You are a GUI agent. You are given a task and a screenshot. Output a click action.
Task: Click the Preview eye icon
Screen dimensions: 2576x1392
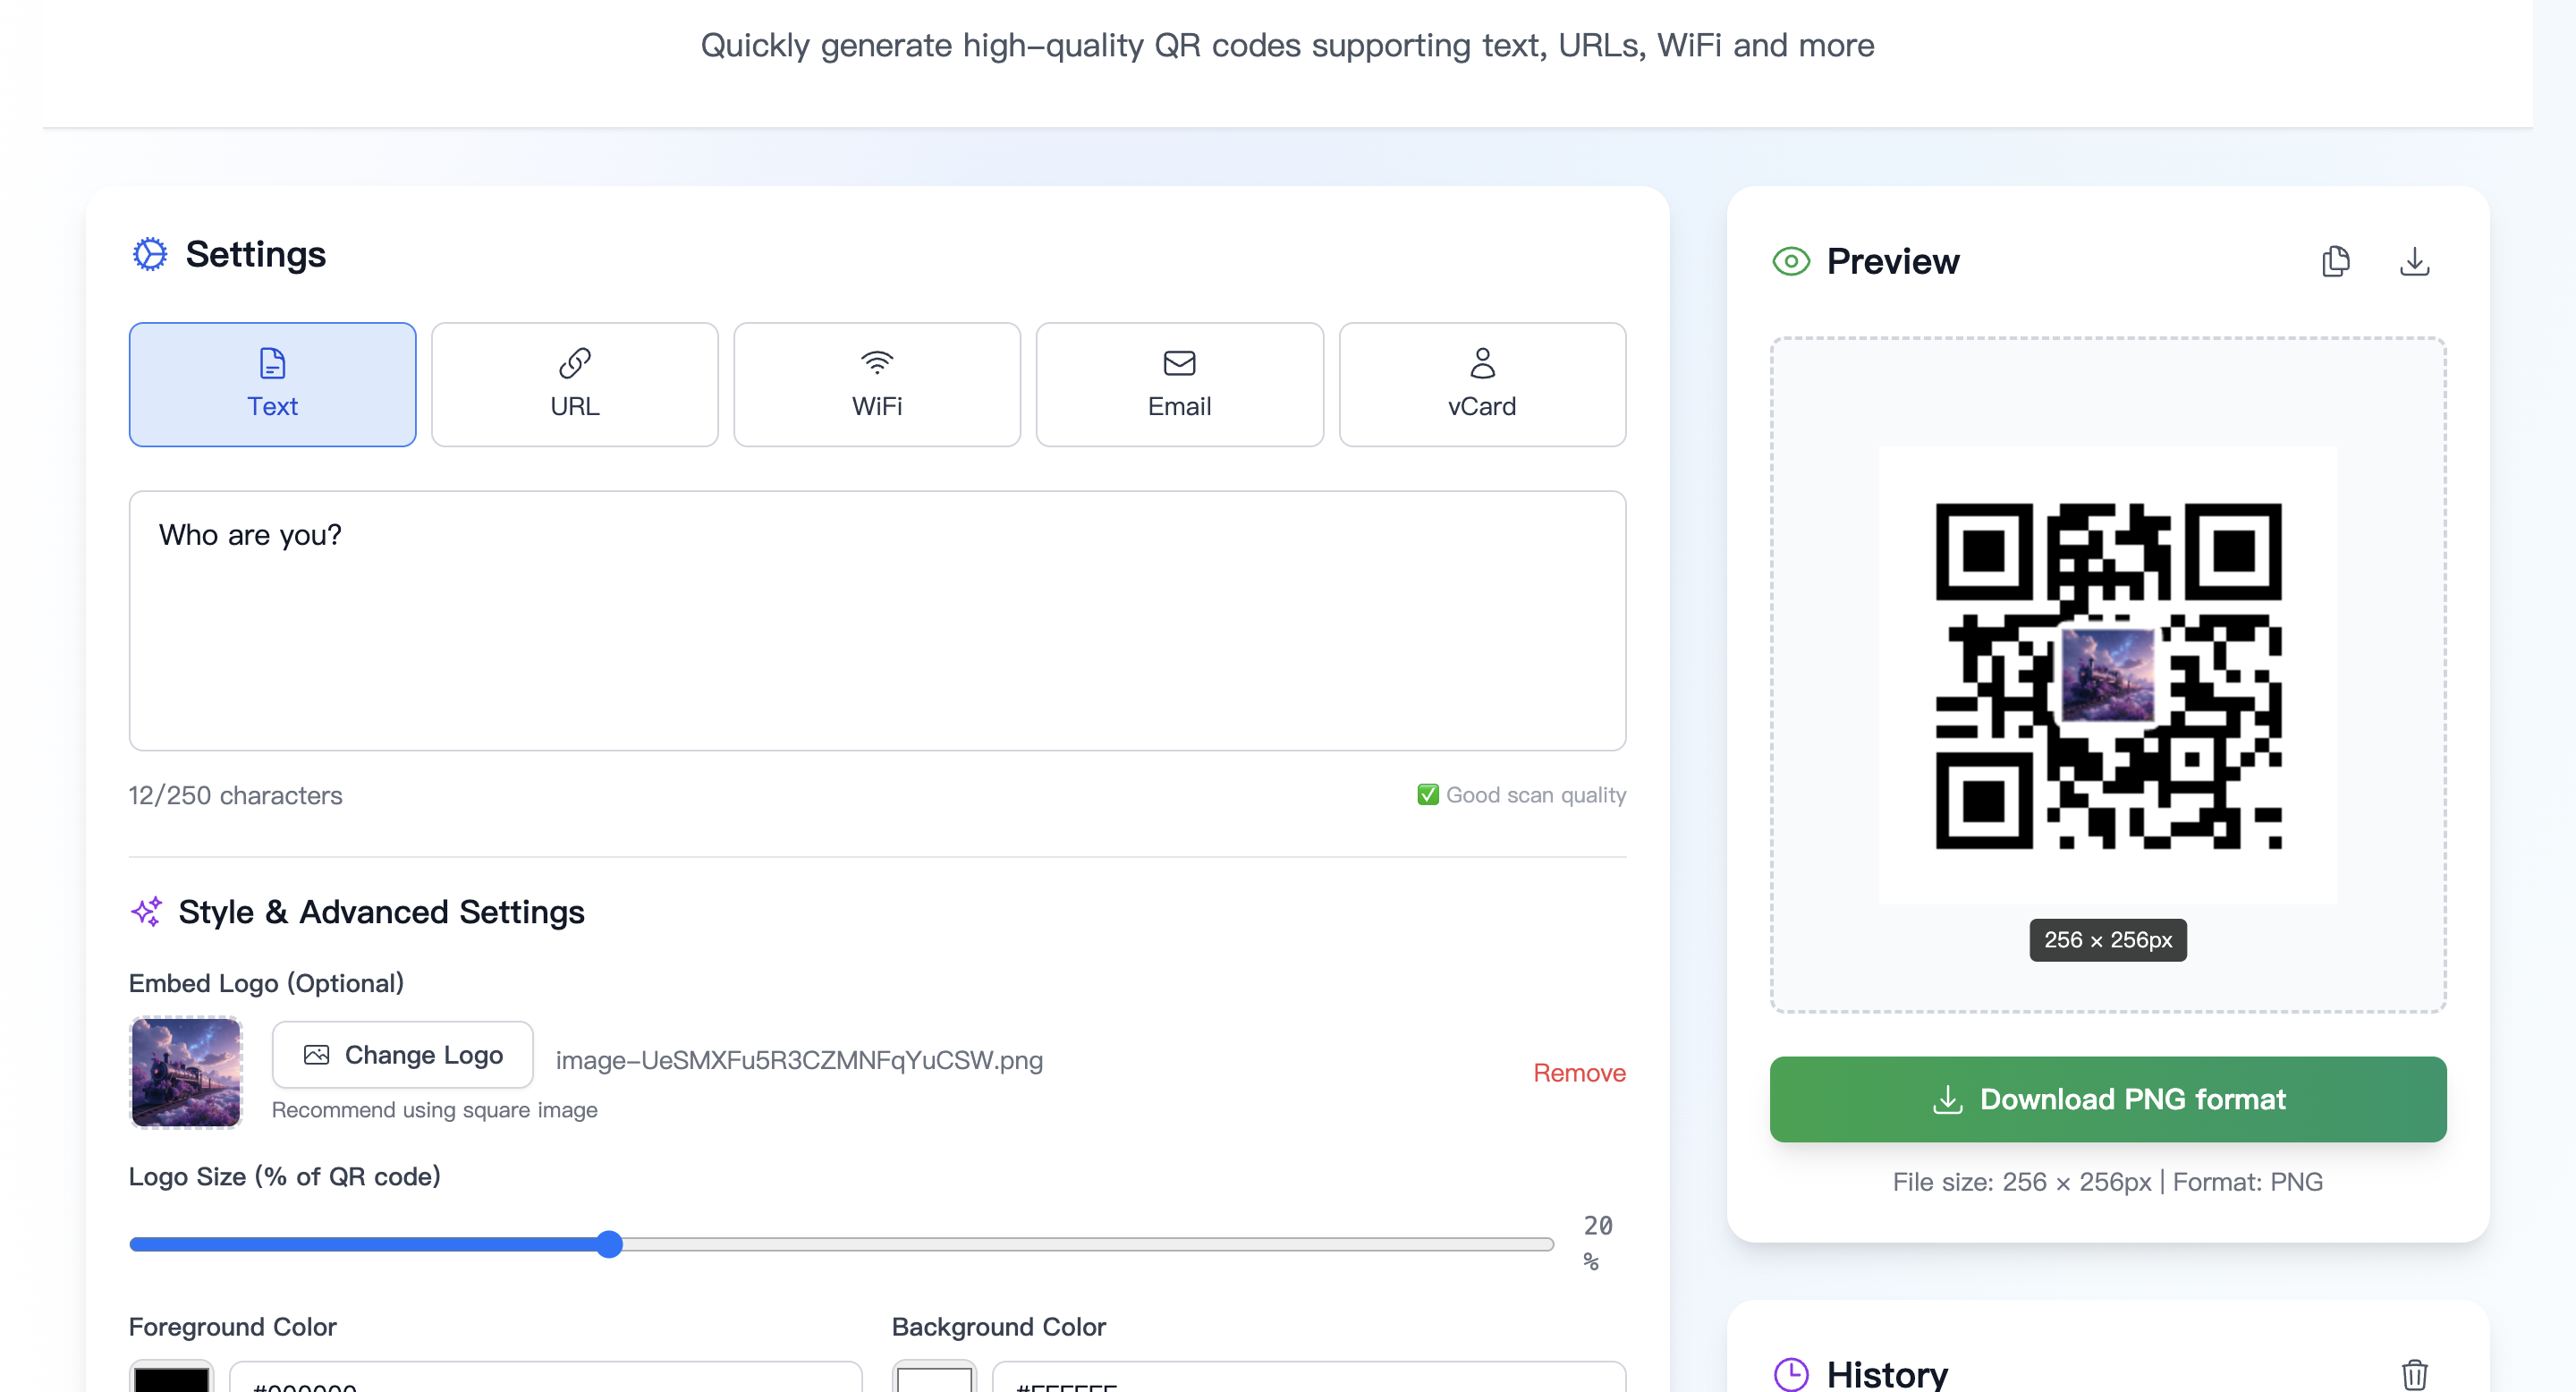click(x=1791, y=261)
